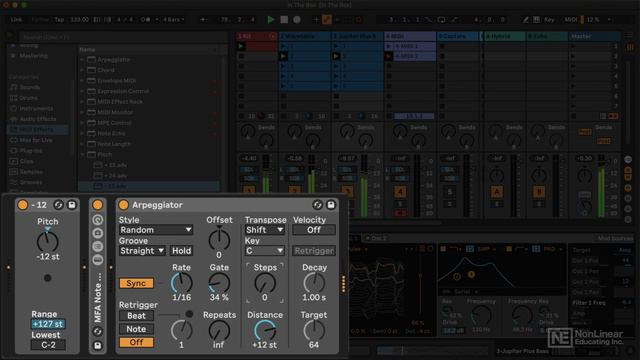Open the 4 Bars quantization dropdown

coord(173,19)
